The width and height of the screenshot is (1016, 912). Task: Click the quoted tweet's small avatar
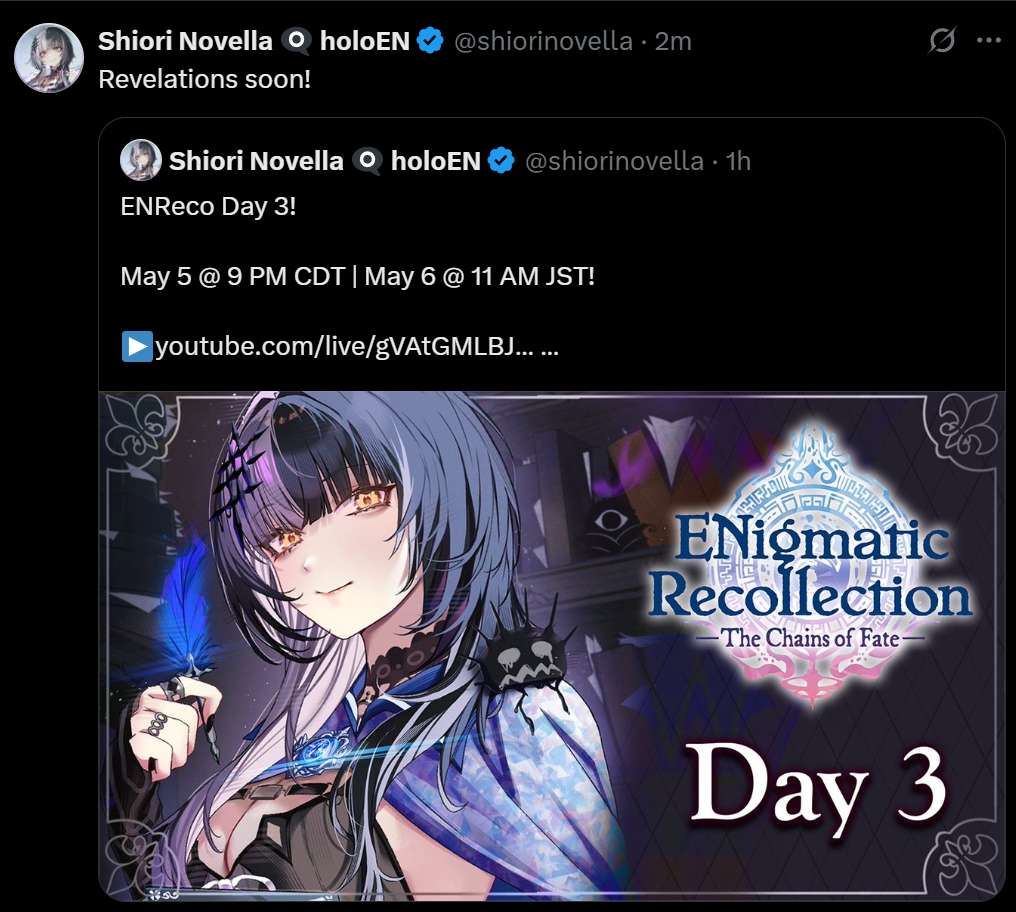(141, 159)
